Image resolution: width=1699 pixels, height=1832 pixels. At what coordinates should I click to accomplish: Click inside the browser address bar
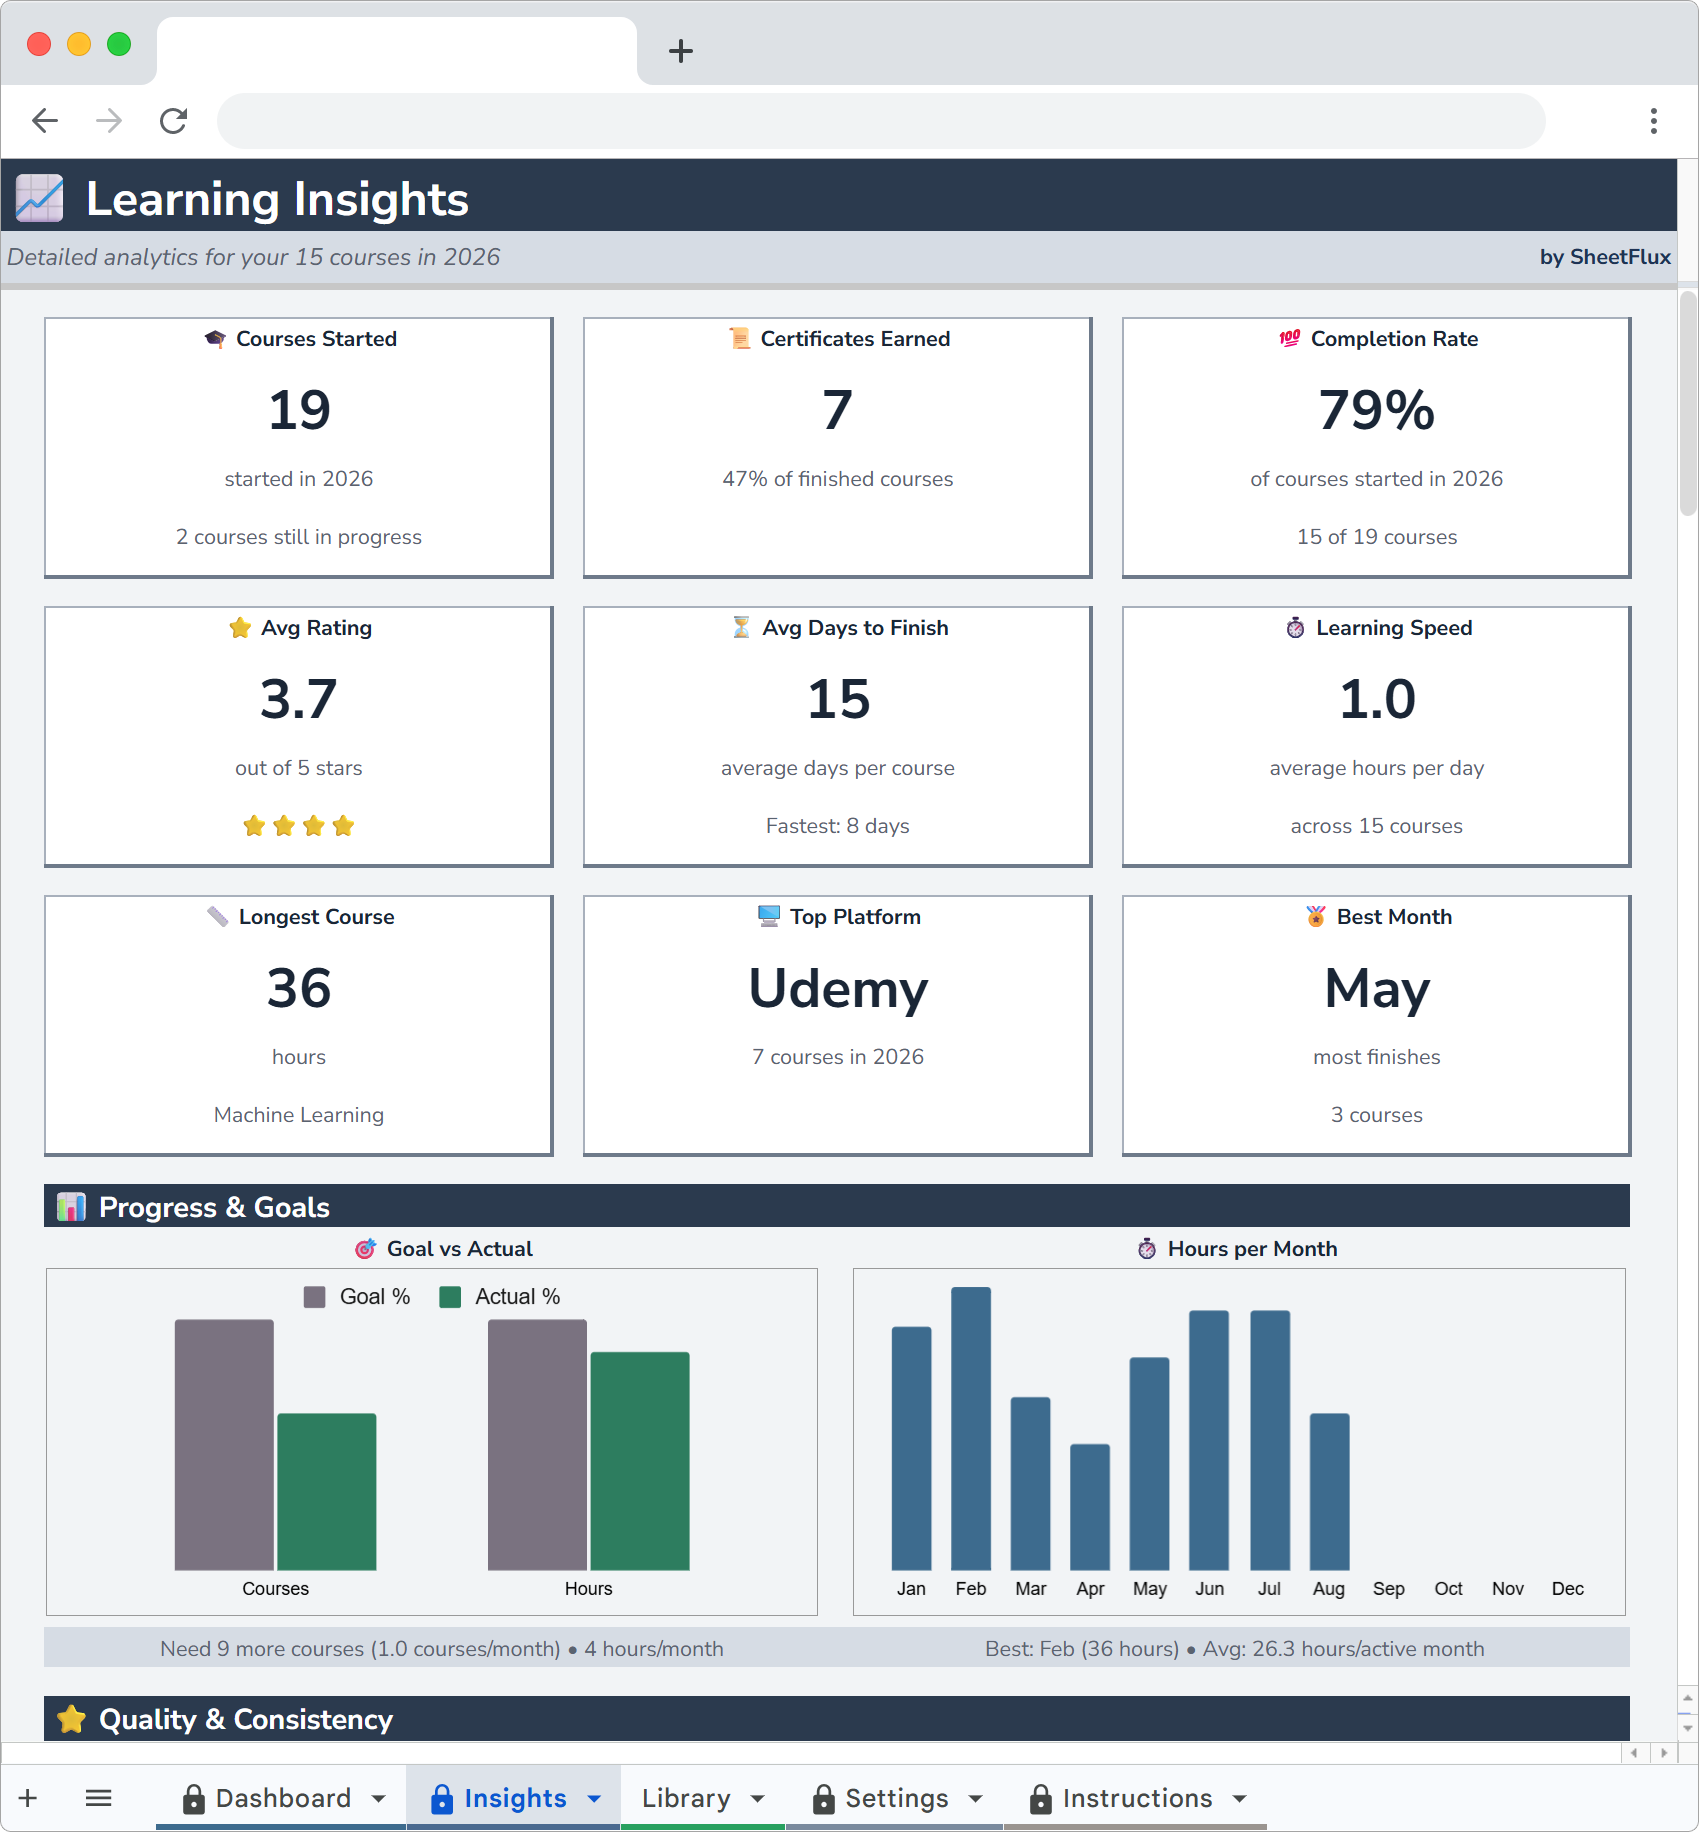[x=880, y=120]
